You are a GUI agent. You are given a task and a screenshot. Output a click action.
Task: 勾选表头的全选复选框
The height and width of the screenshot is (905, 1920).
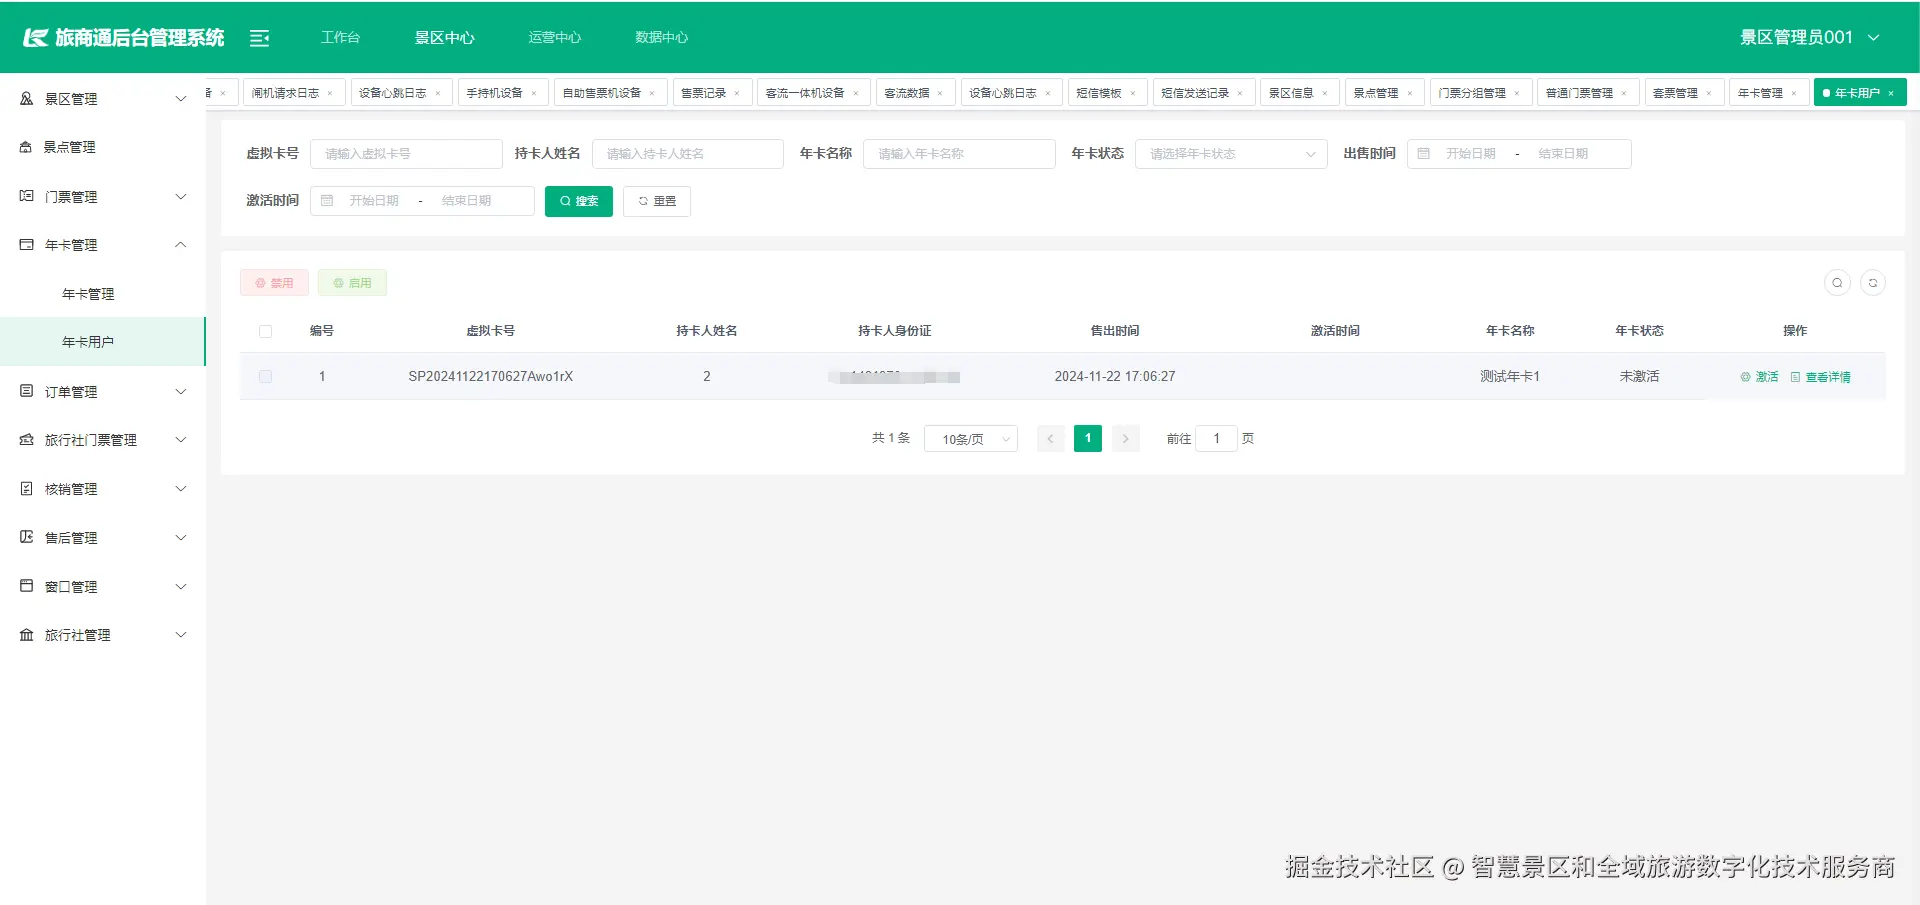pyautogui.click(x=265, y=331)
